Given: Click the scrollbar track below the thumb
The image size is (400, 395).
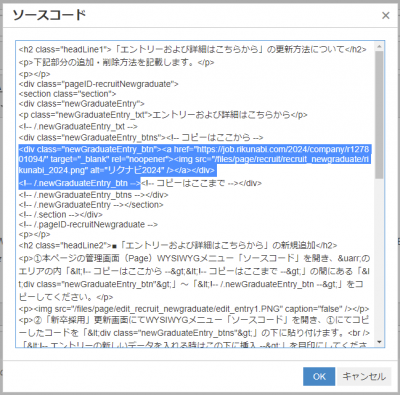Looking at the screenshot, I should [379, 258].
